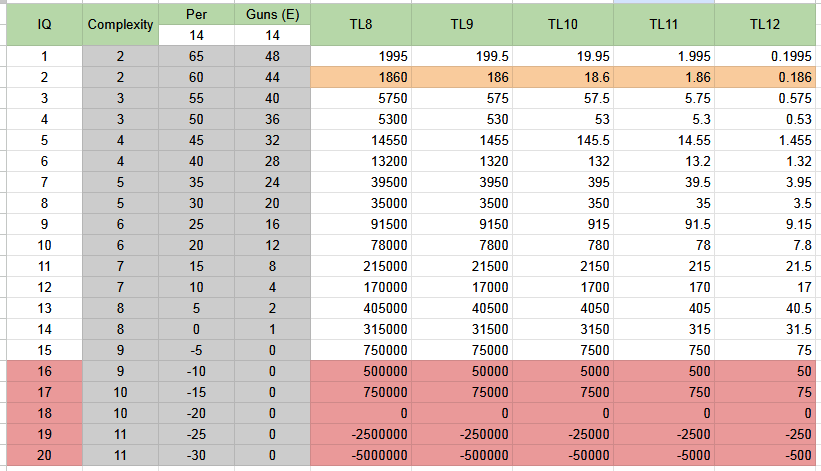821x471 pixels.
Task: Select cell 170000 in TL8 column
Action: tap(361, 287)
